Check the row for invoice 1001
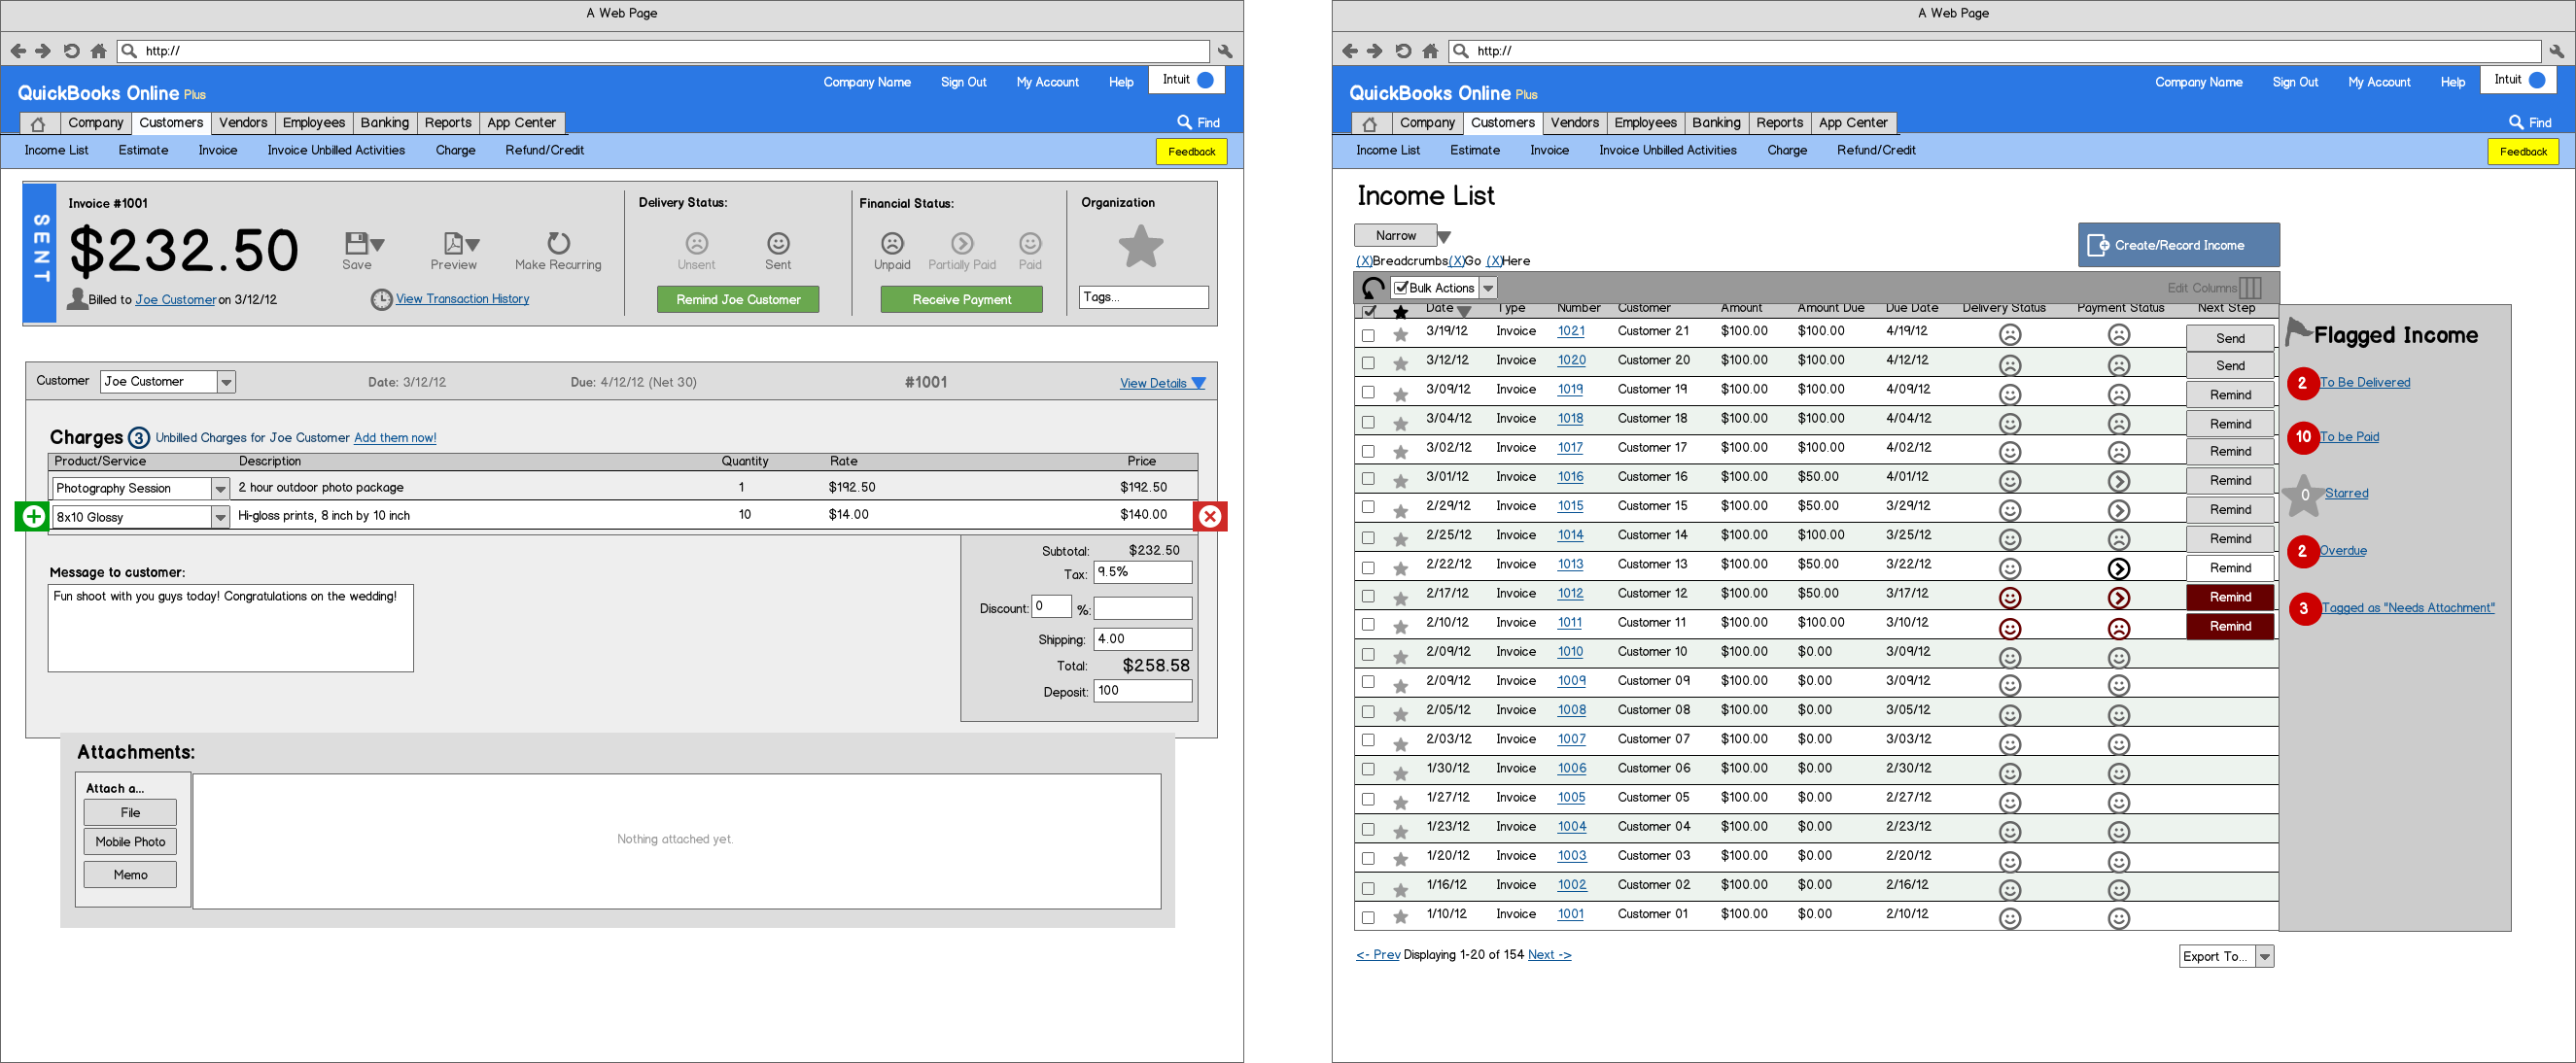Image resolution: width=2576 pixels, height=1063 pixels. click(1368, 917)
